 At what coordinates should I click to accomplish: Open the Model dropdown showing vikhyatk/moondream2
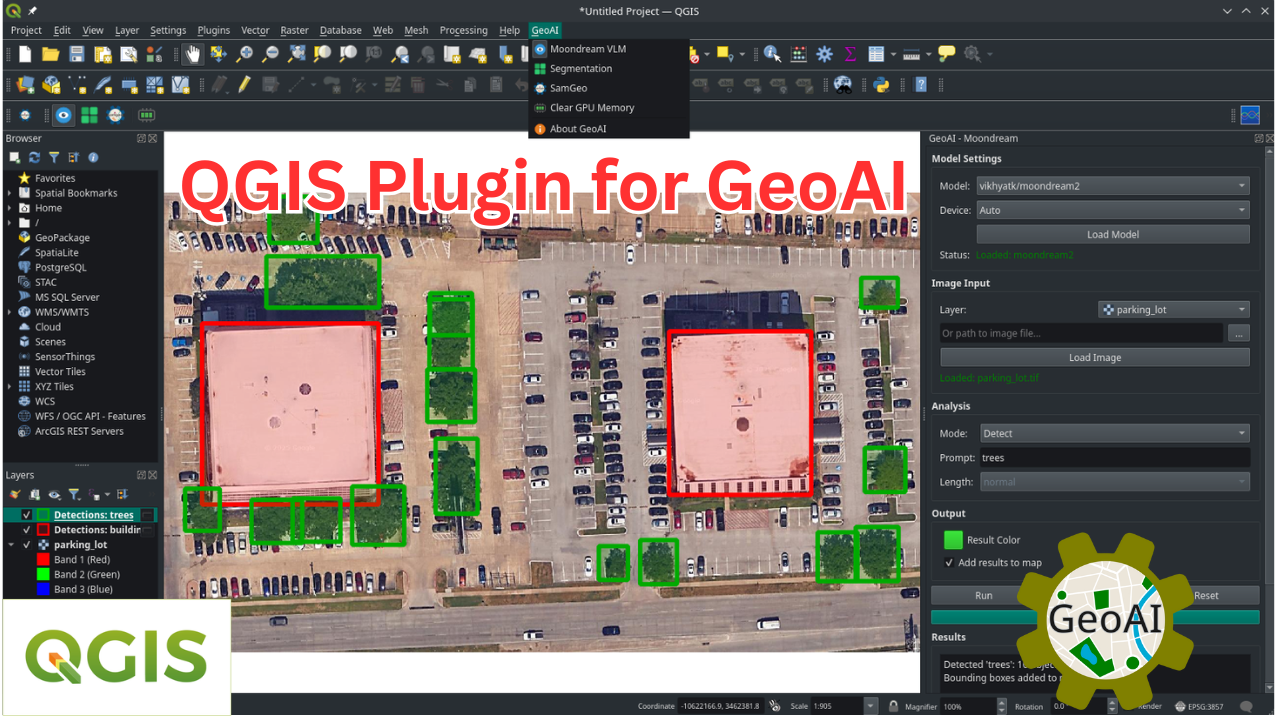[x=1113, y=185]
